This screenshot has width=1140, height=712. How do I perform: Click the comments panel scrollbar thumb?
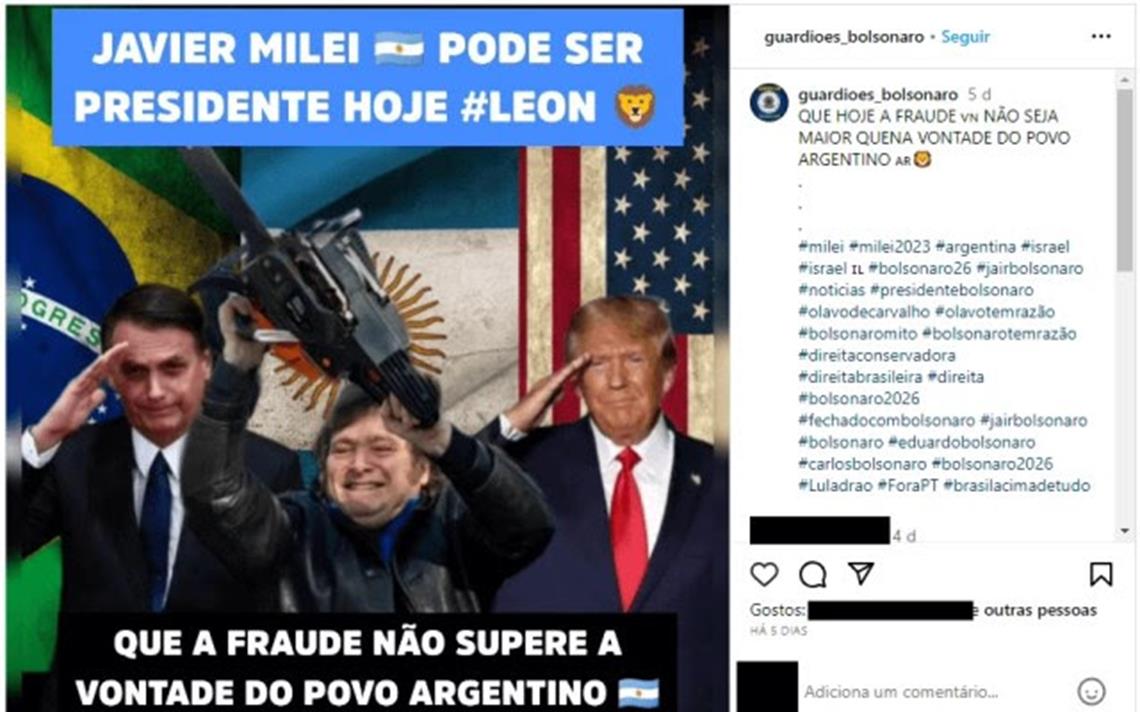click(x=1125, y=179)
